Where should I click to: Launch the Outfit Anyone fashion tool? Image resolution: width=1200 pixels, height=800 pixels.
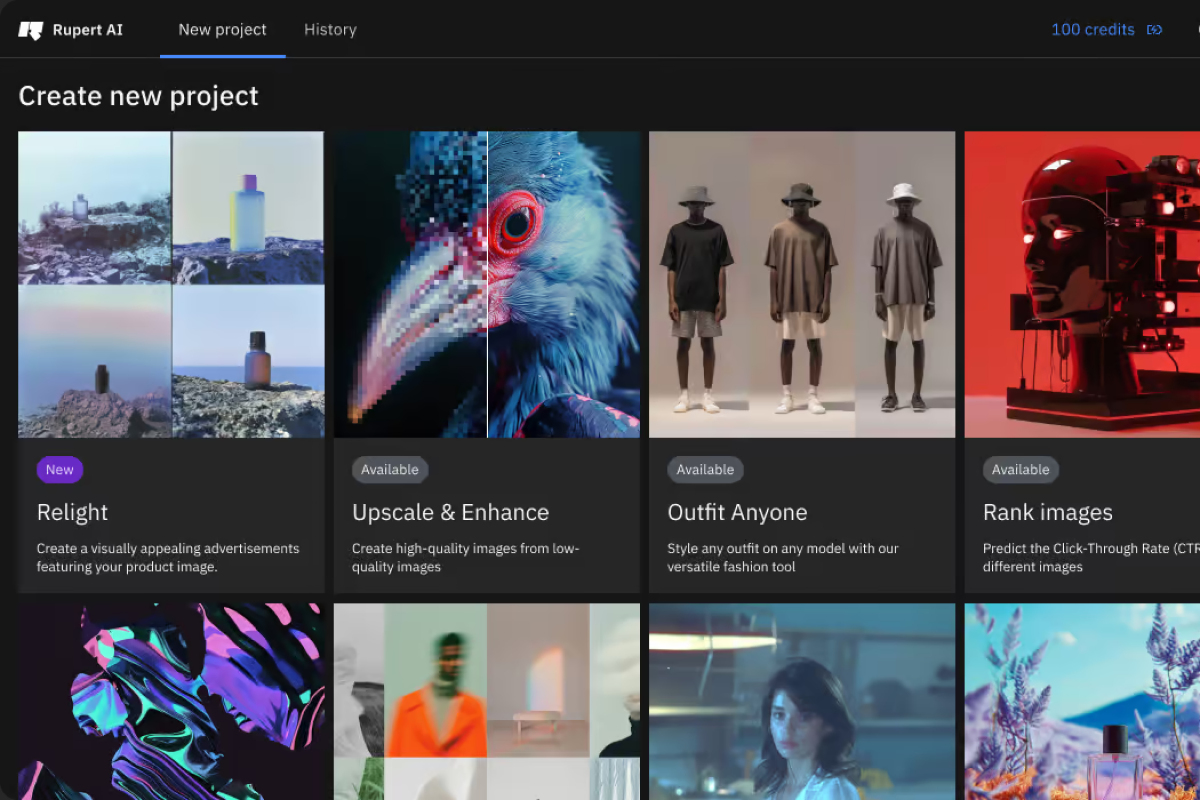pos(737,512)
